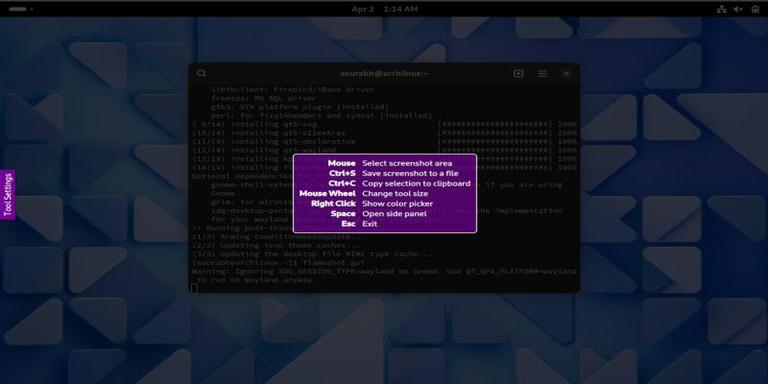
Task: Click the 'Ctrl+S' shortcut label
Action: coord(342,173)
